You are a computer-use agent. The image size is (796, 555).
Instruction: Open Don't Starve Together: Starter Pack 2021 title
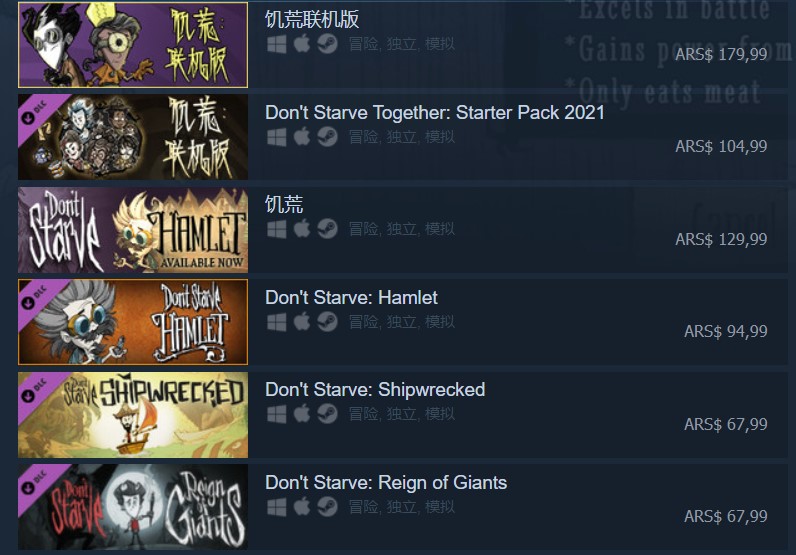(435, 113)
